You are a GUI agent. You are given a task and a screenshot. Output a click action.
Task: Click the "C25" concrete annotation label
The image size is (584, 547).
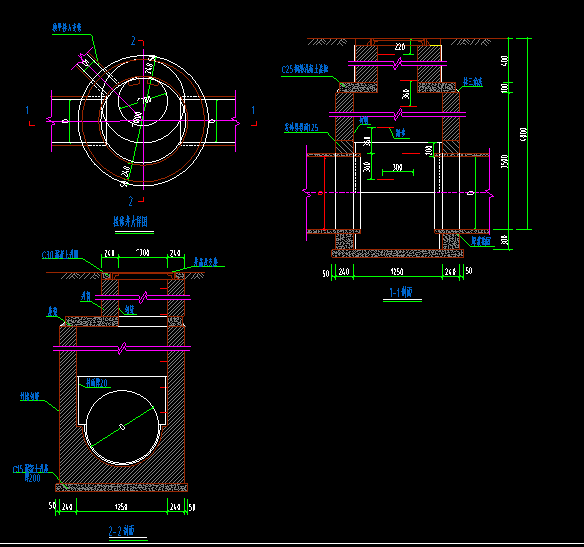305,69
